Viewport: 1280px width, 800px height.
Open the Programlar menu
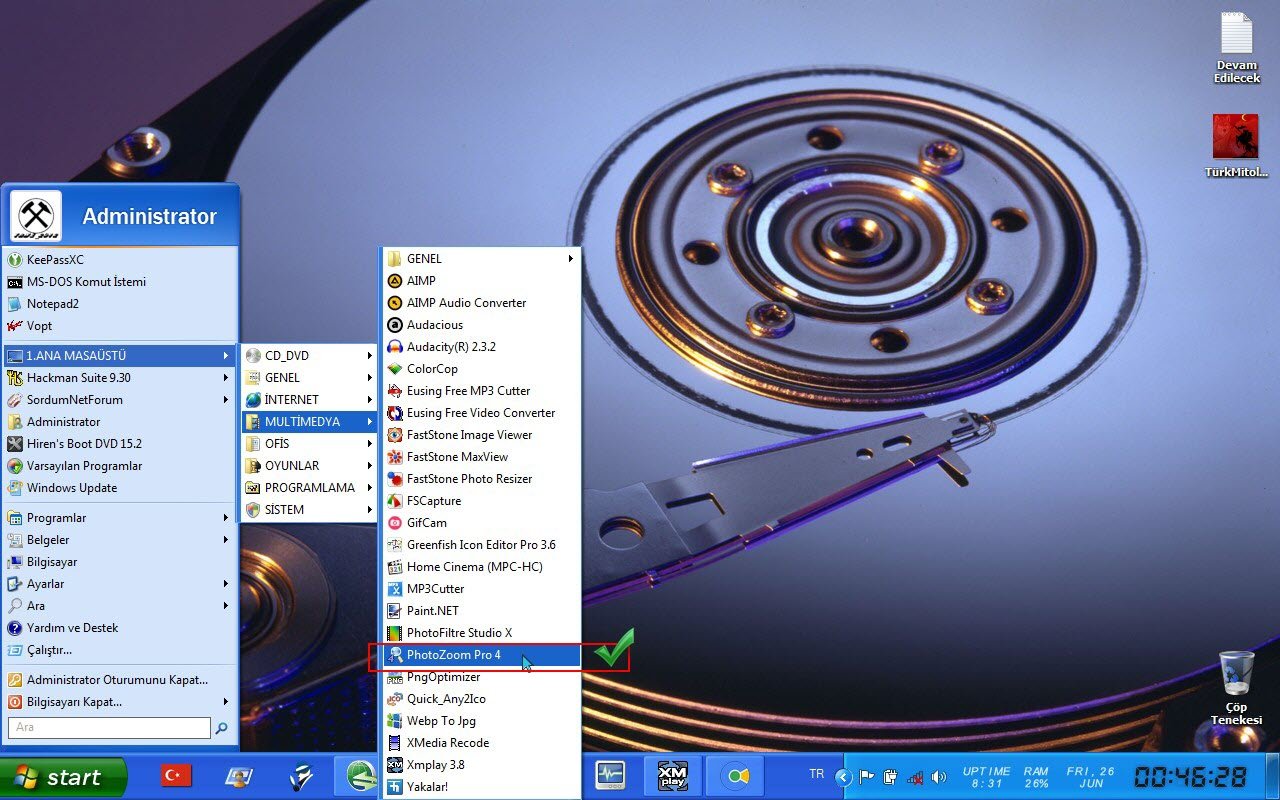[x=120, y=518]
